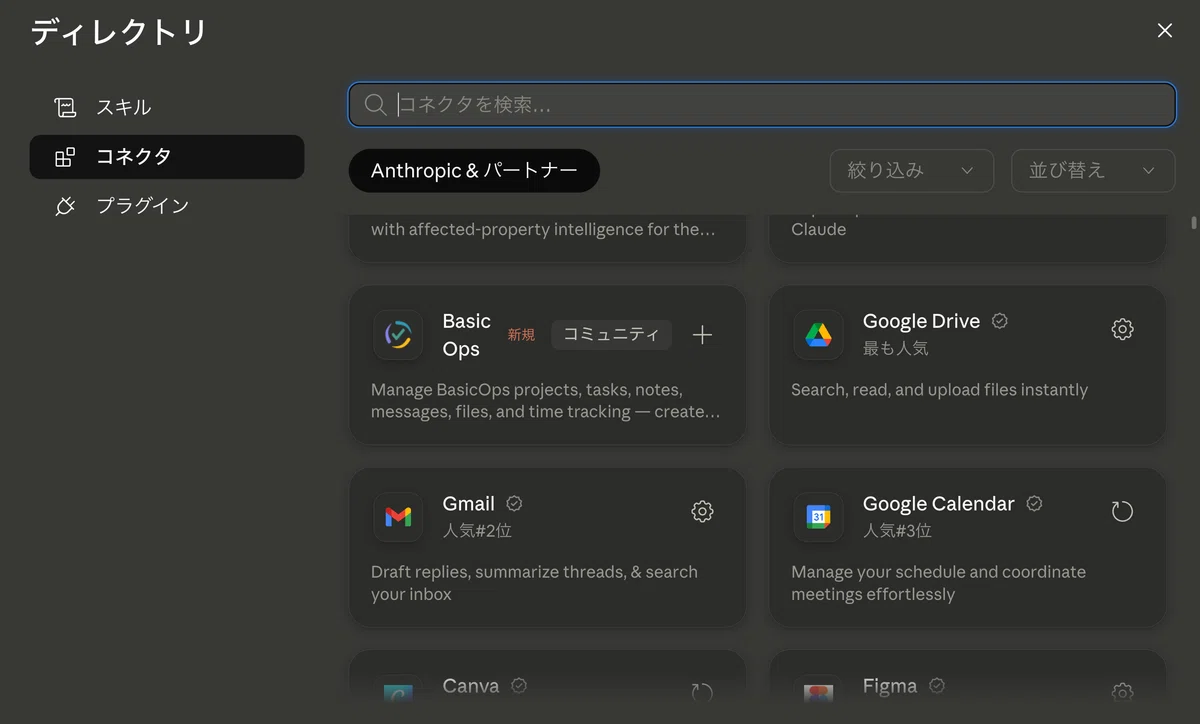Viewport: 1200px width, 724px height.
Task: Open Google Drive settings gear
Action: [1123, 329]
